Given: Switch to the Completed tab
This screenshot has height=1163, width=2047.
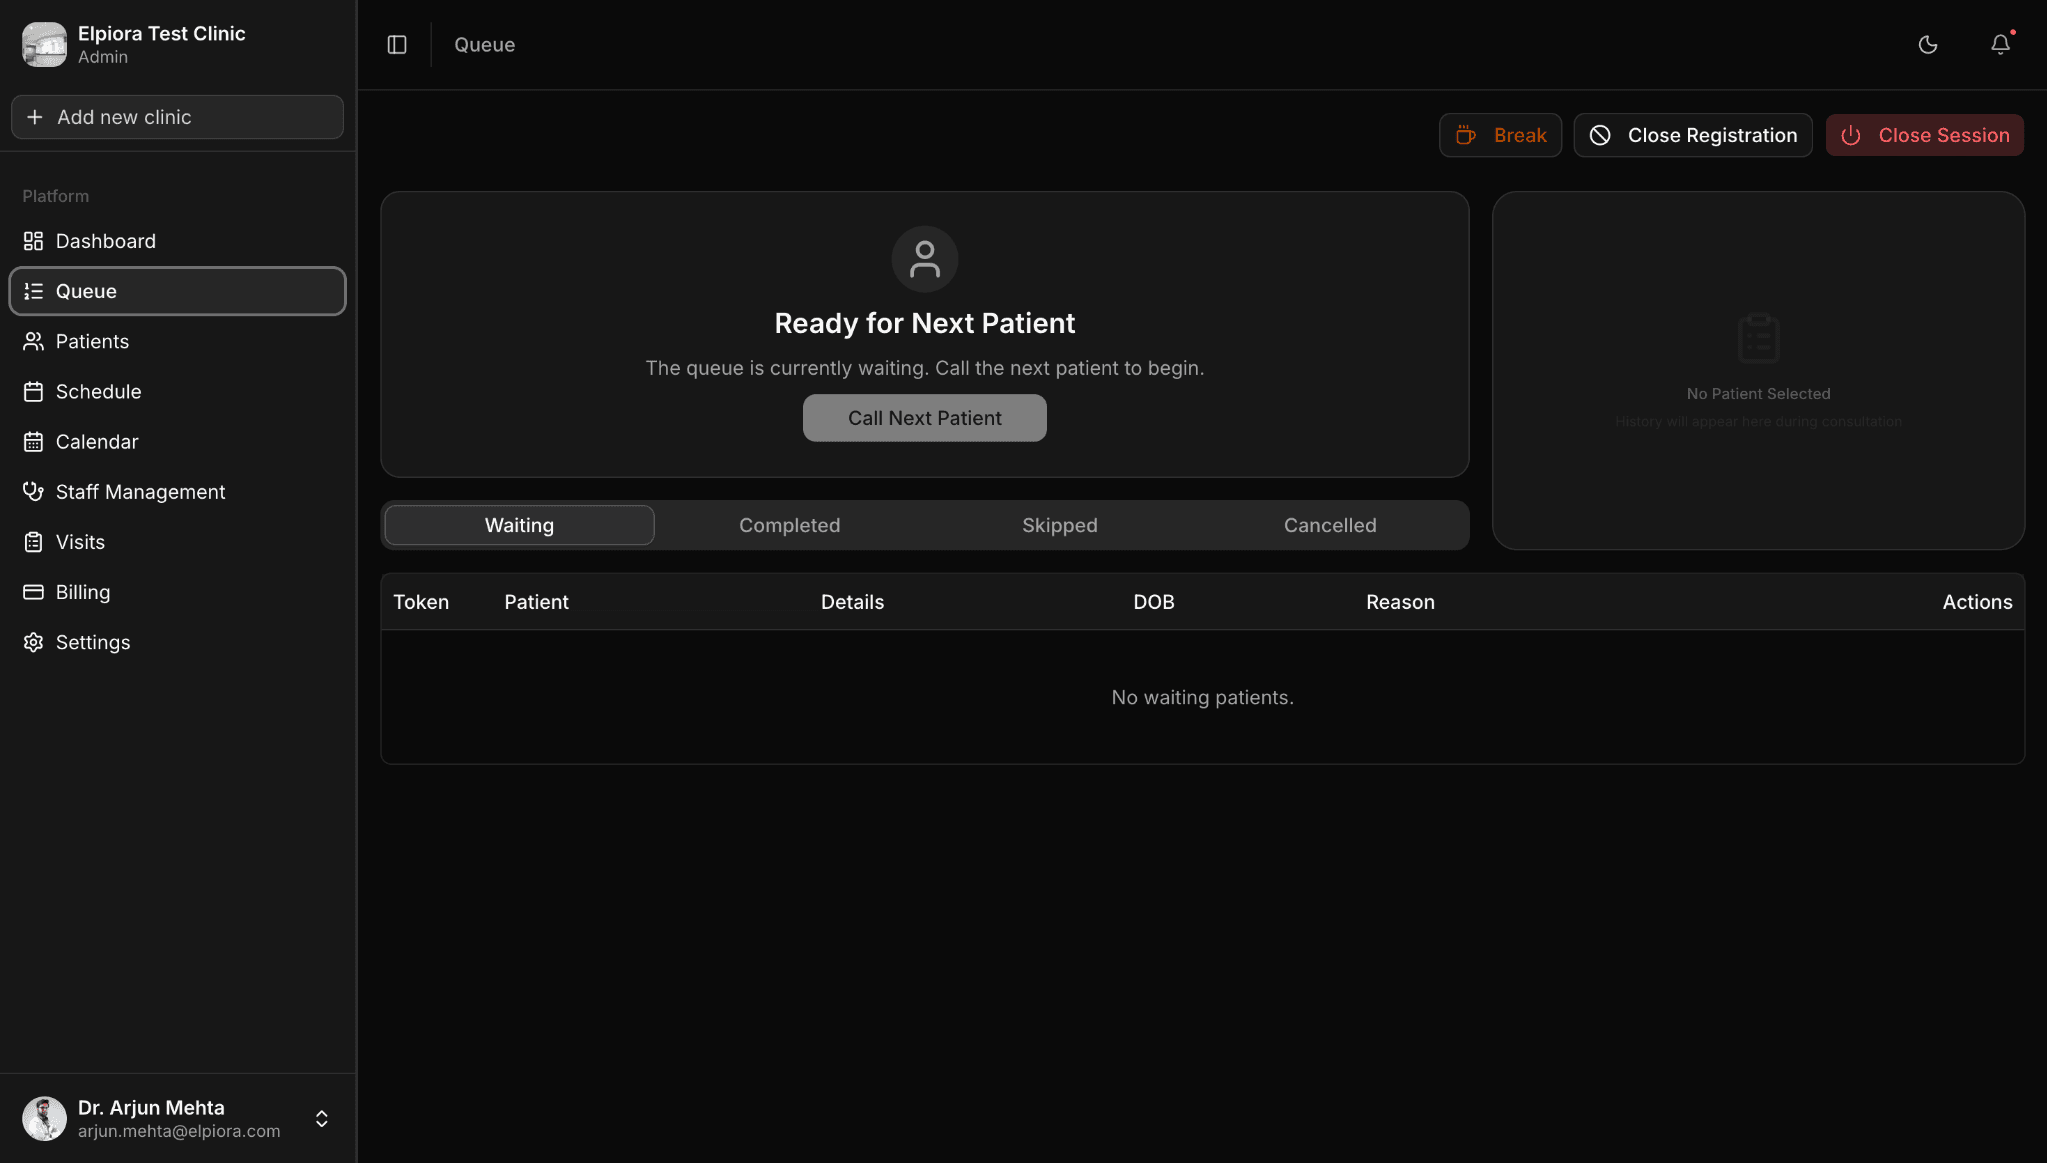Looking at the screenshot, I should [789, 525].
